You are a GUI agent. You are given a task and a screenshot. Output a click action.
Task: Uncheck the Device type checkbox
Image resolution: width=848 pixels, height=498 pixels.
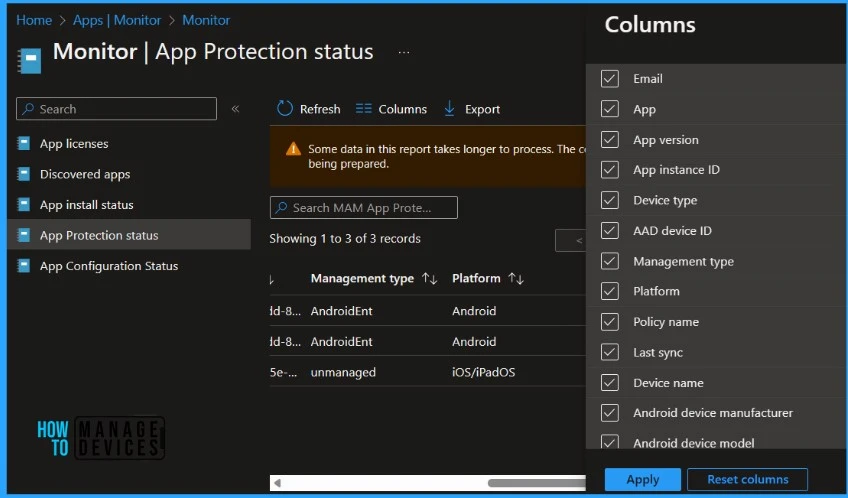tap(610, 200)
